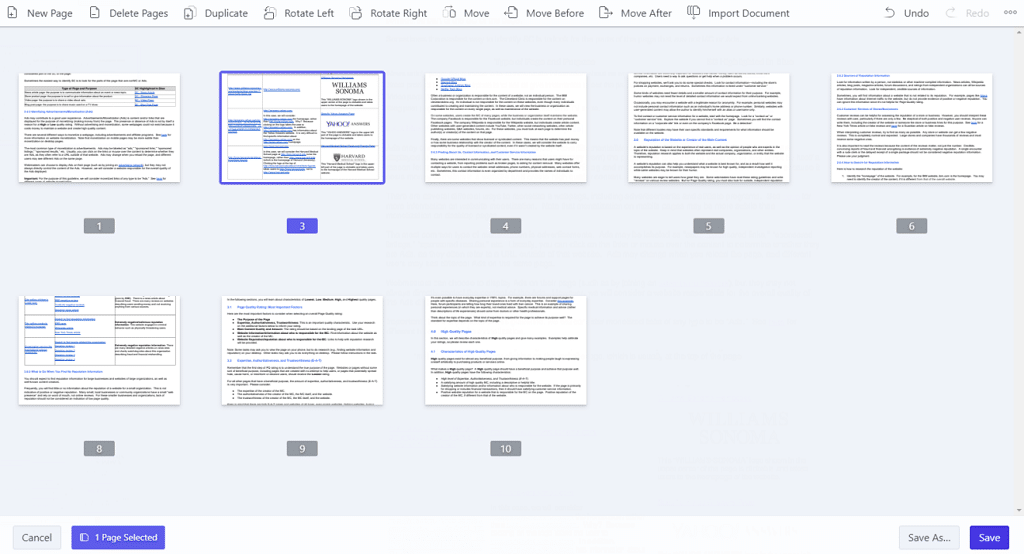Select Duplicate text in toolbar
This screenshot has height=554, width=1024.
(x=226, y=13)
